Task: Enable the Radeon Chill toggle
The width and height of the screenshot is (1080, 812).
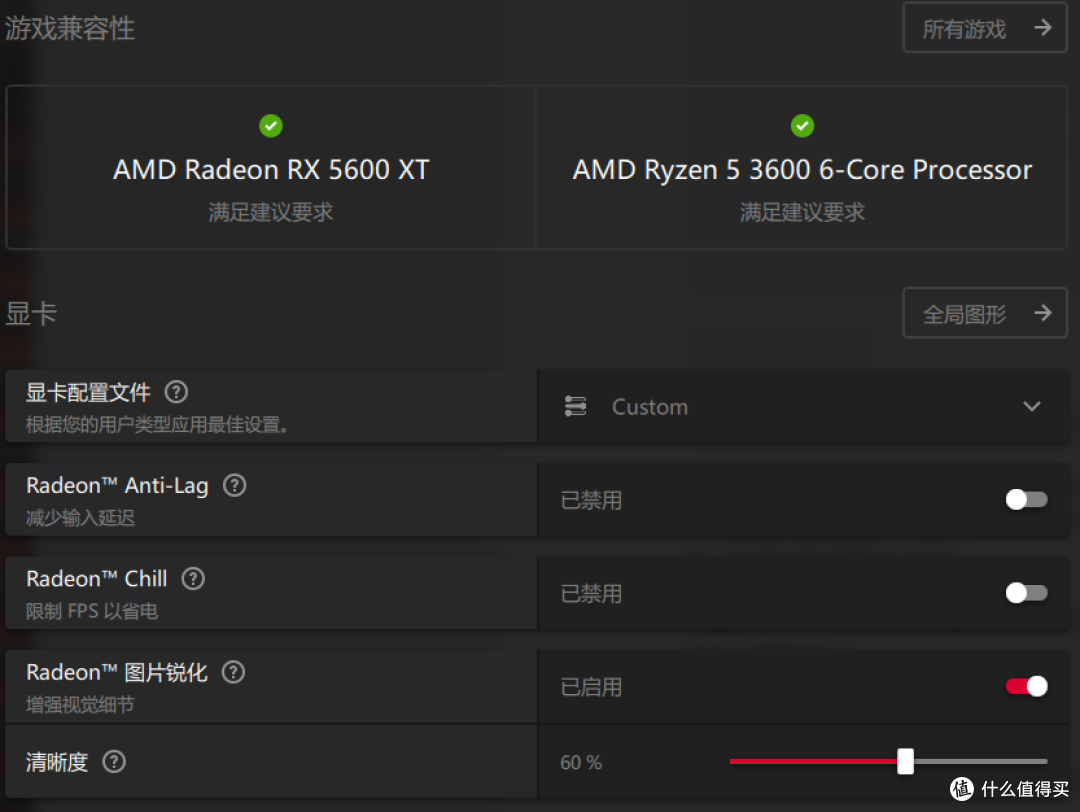Action: tap(1026, 593)
